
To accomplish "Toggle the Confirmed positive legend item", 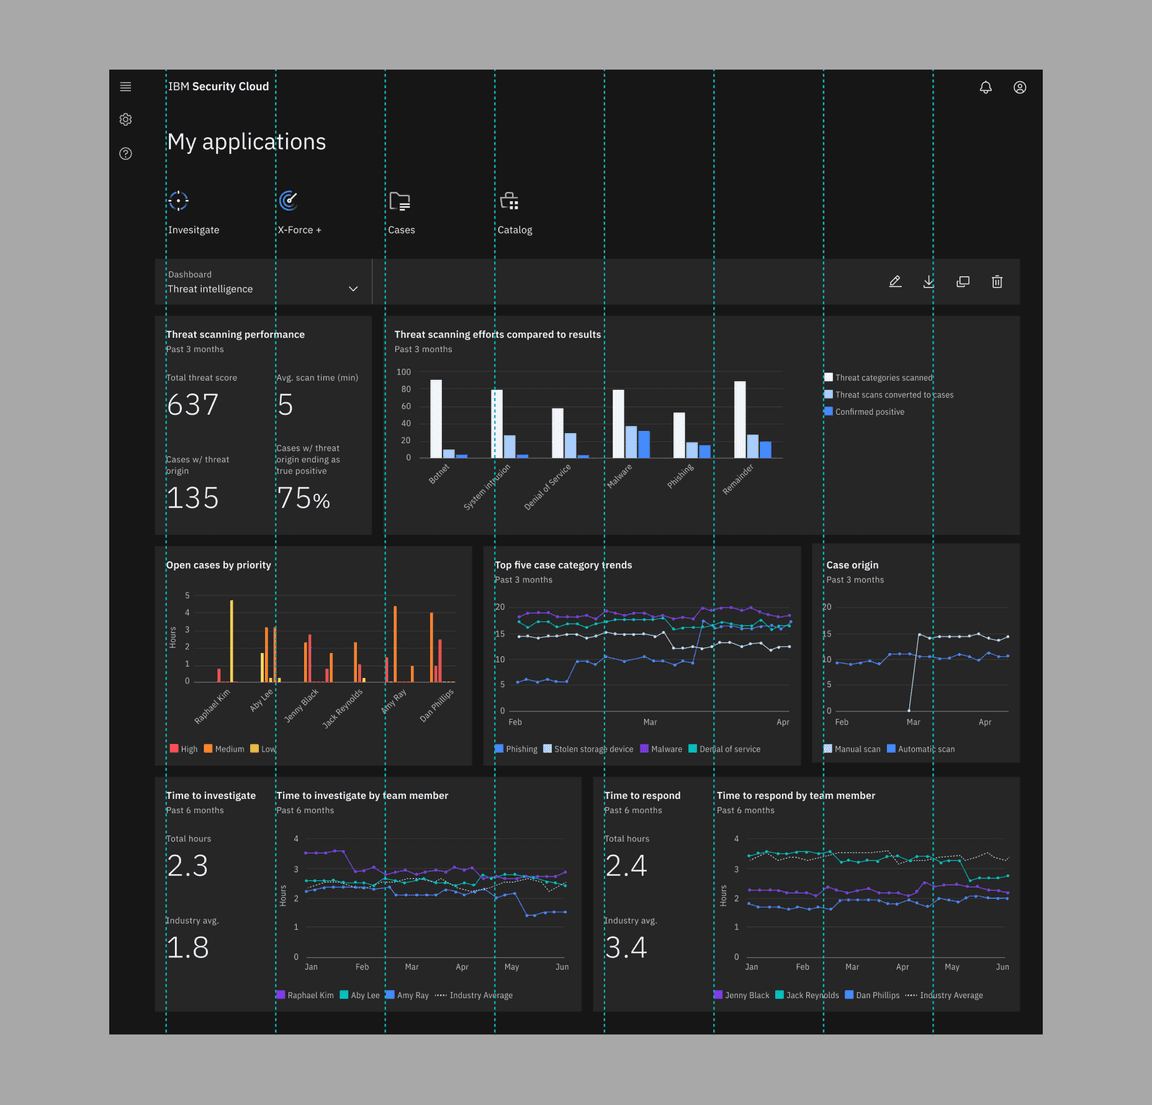I will (868, 411).
